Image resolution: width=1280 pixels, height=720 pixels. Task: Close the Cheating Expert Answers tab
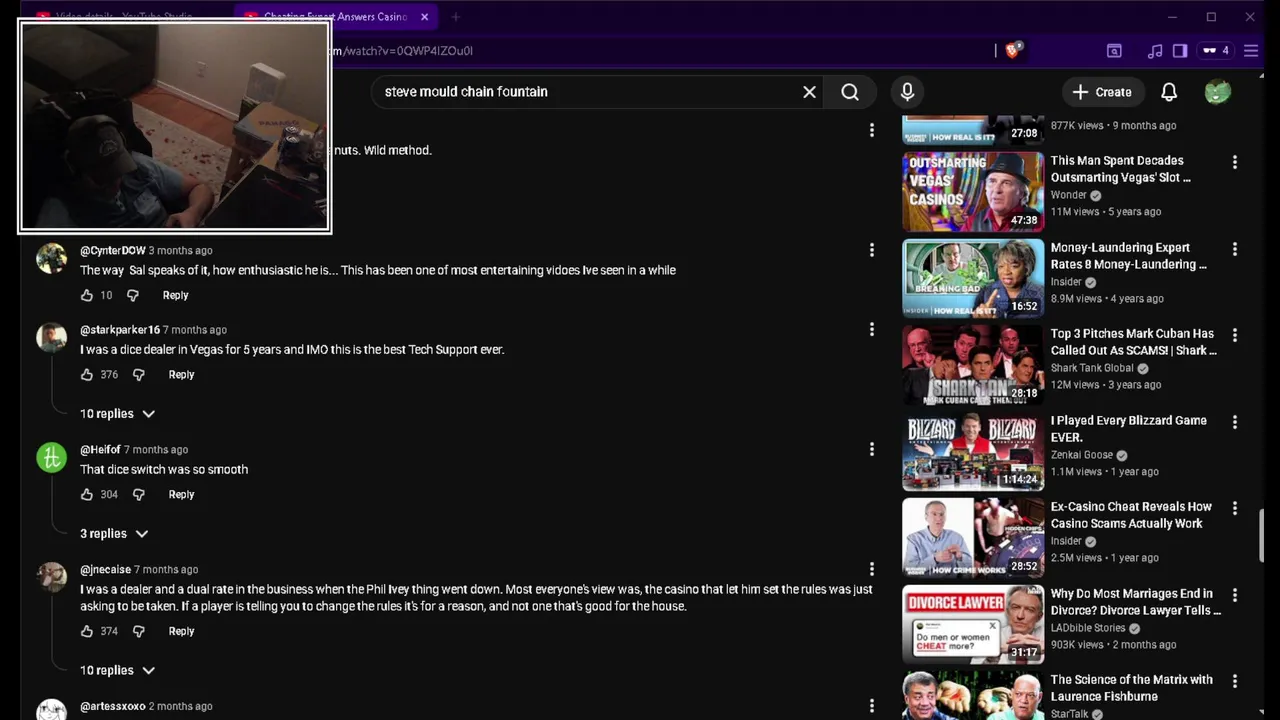pyautogui.click(x=424, y=17)
